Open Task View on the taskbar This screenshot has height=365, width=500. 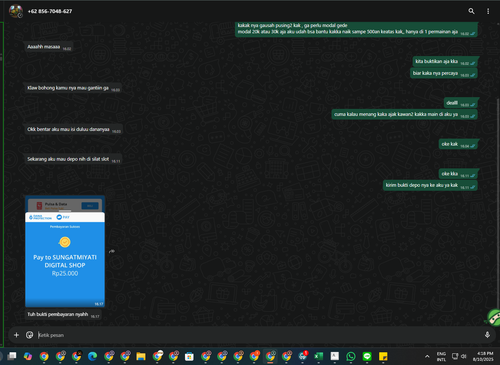point(12,356)
